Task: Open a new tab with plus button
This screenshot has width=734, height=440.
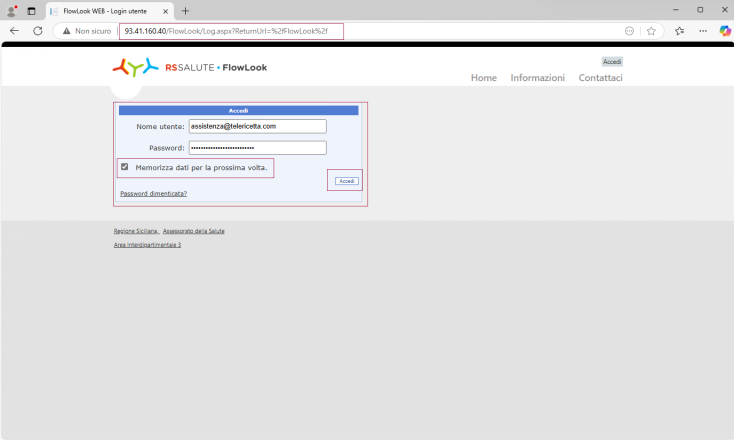Action: coord(185,10)
